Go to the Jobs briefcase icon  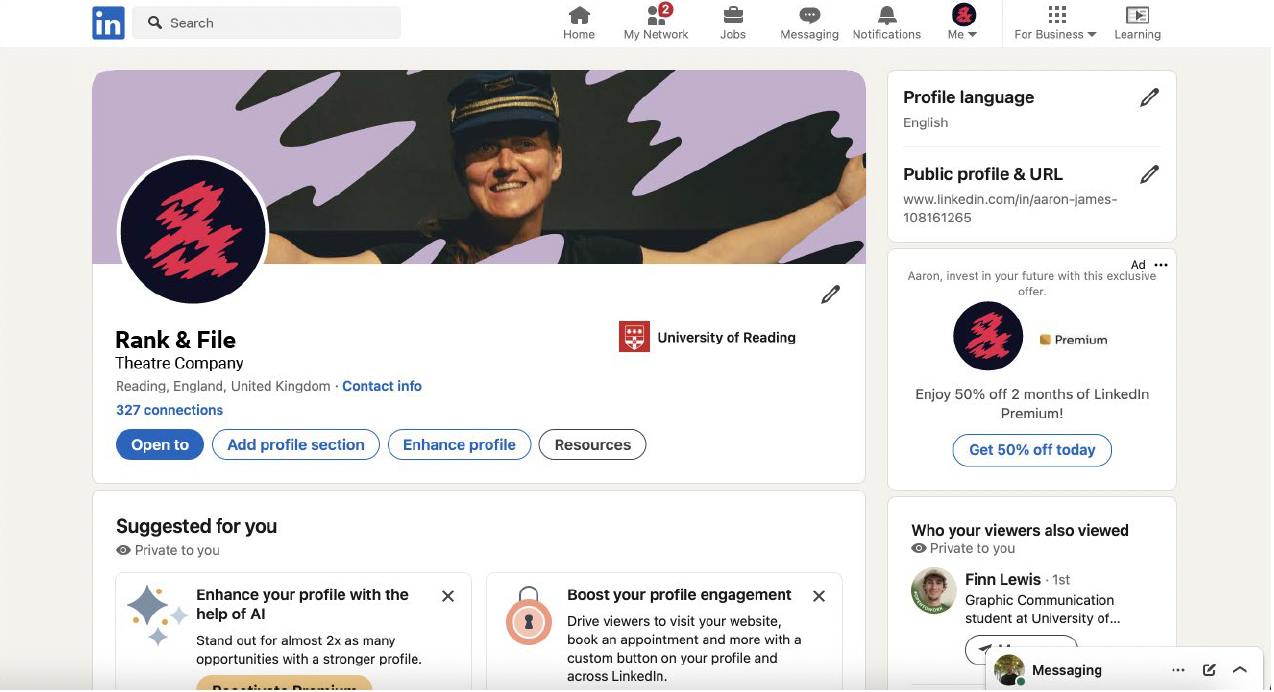pos(733,23)
